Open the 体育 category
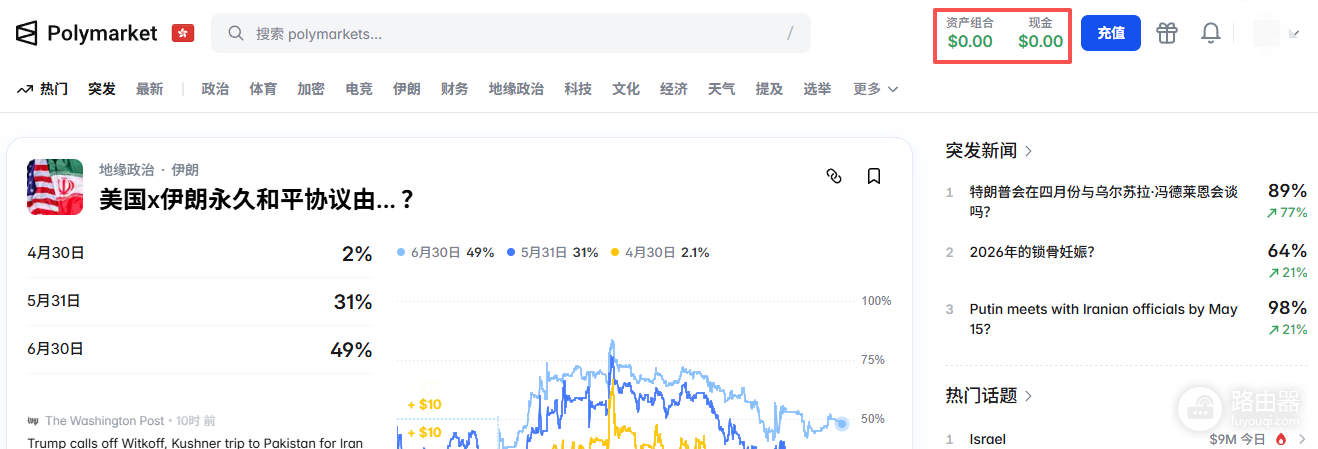 click(x=263, y=89)
